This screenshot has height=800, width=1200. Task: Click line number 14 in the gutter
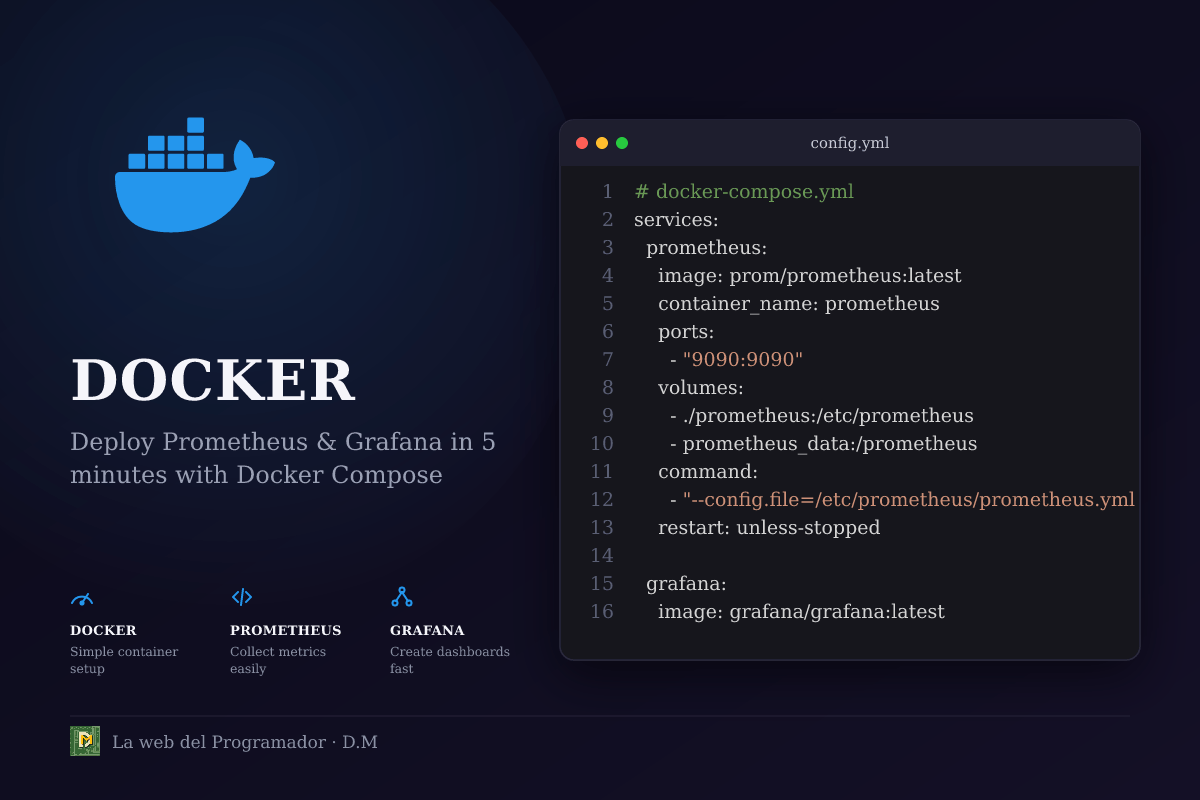click(602, 556)
